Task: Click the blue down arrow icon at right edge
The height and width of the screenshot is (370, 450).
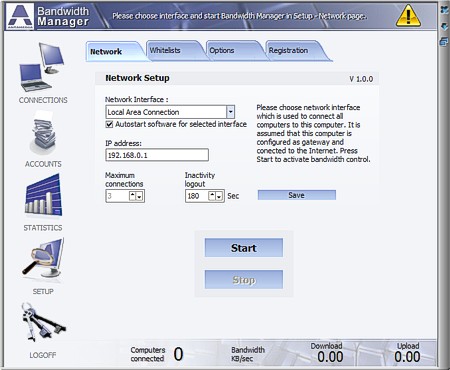Action: (x=444, y=26)
